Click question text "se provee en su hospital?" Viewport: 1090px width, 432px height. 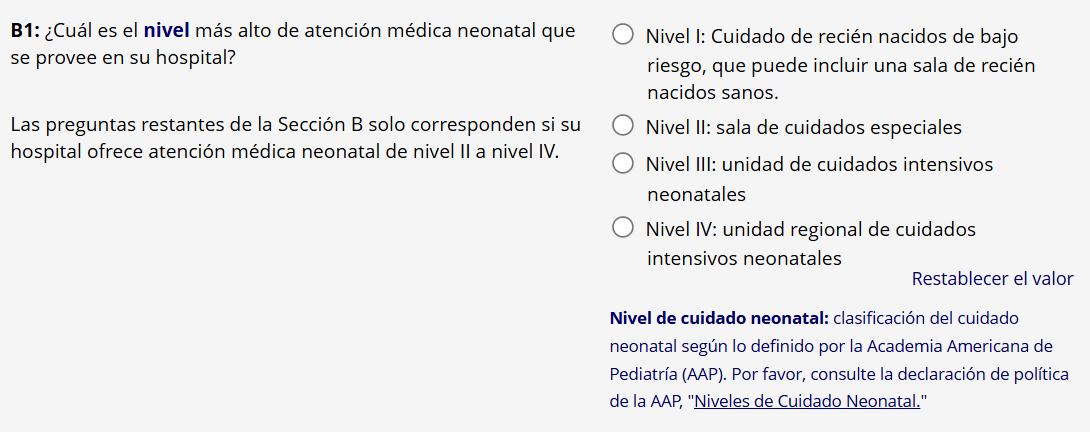[x=123, y=58]
